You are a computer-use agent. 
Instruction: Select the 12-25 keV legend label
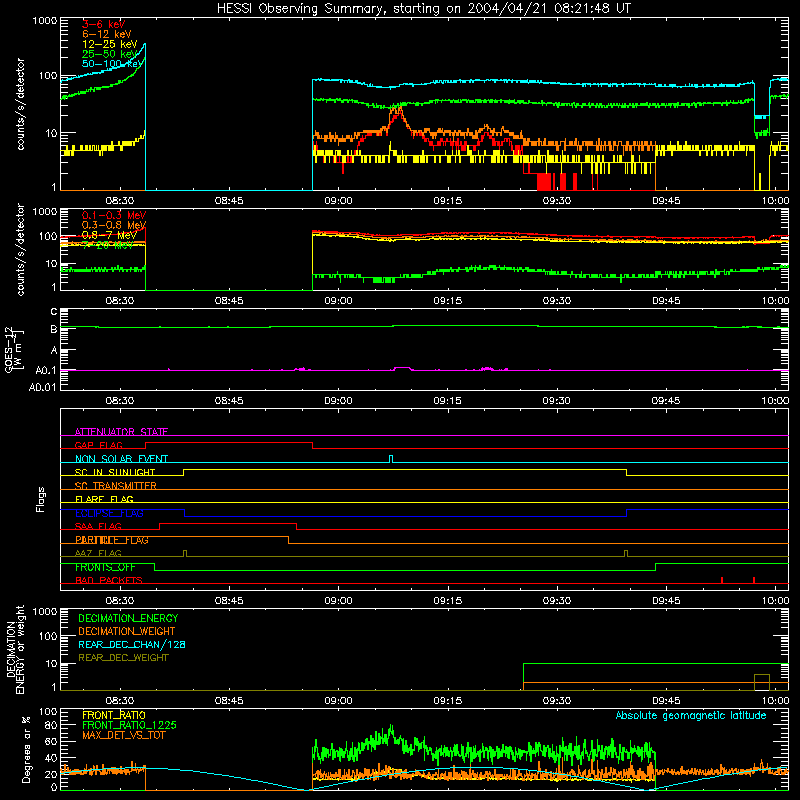[x=110, y=44]
